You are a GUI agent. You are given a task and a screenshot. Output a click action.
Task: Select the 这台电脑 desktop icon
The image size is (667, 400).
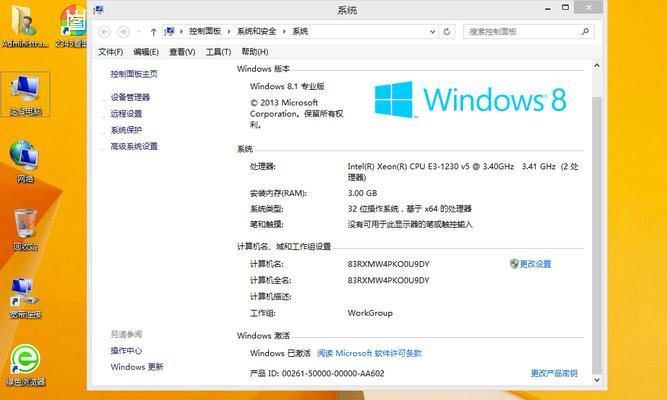26,94
